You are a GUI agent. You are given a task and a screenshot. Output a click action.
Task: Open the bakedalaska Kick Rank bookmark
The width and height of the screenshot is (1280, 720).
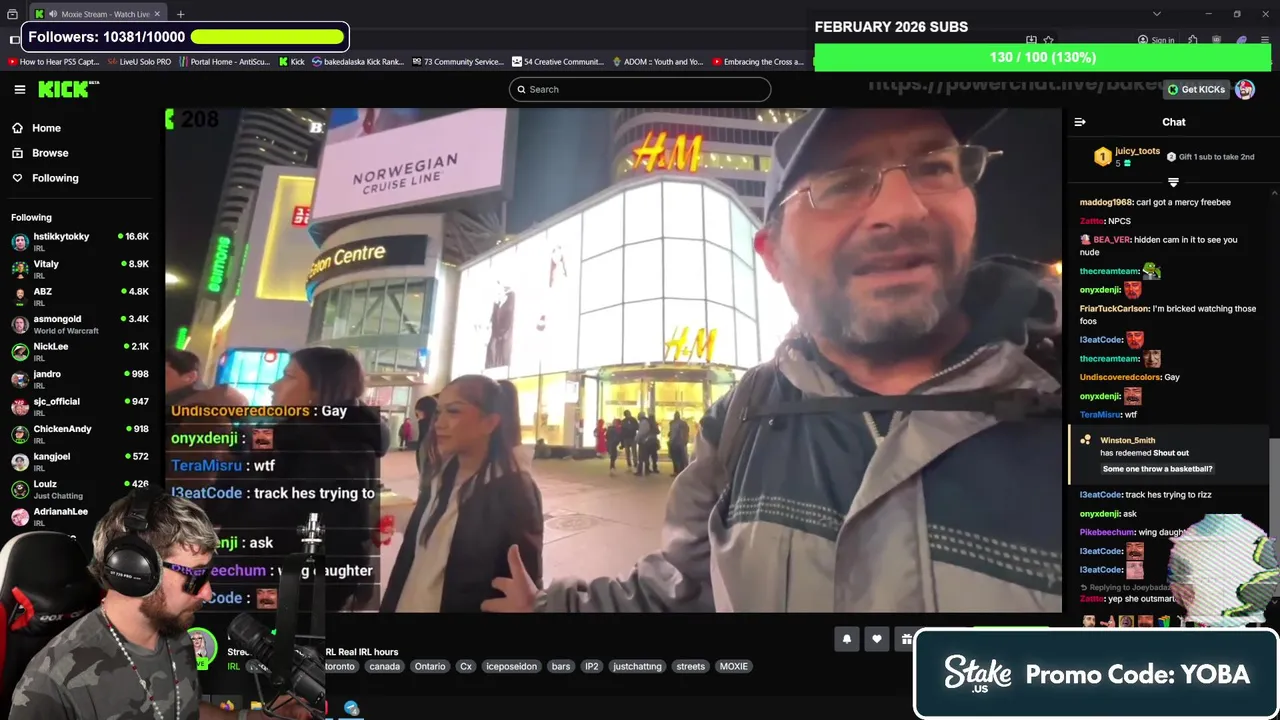point(358,61)
